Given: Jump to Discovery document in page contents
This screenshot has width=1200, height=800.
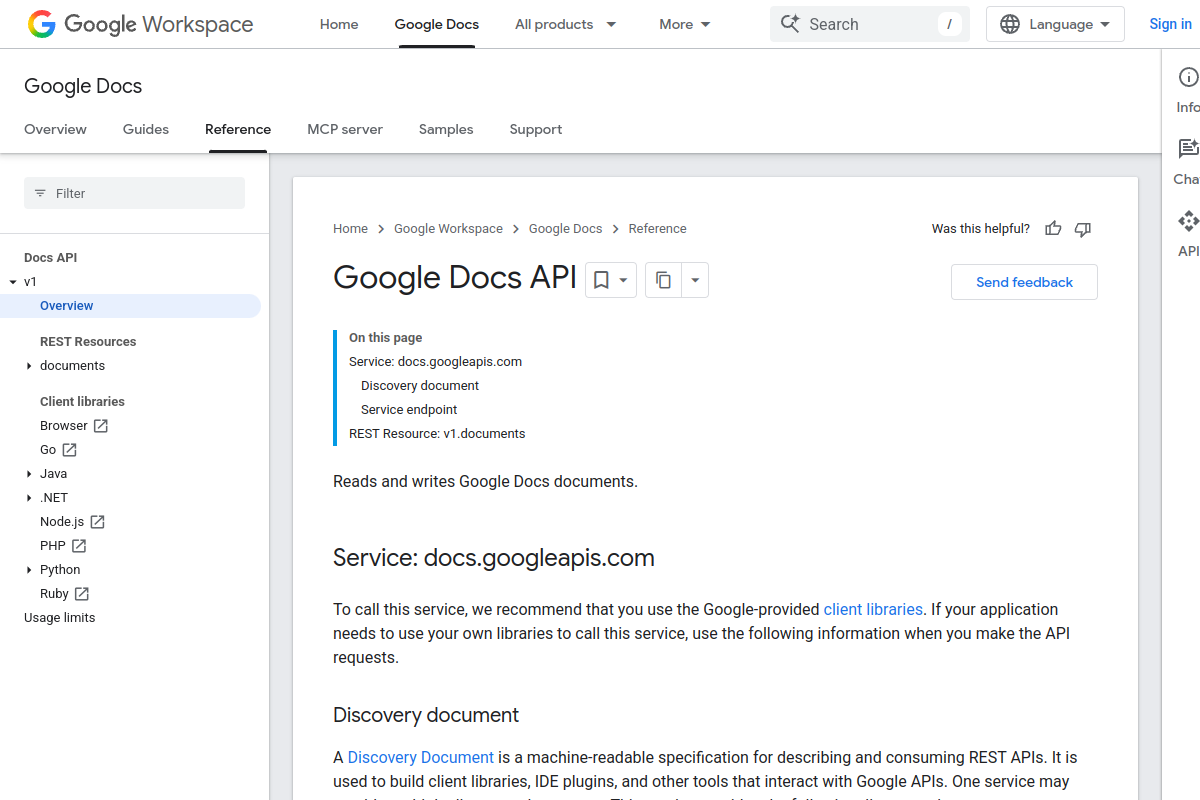Looking at the screenshot, I should [x=420, y=386].
